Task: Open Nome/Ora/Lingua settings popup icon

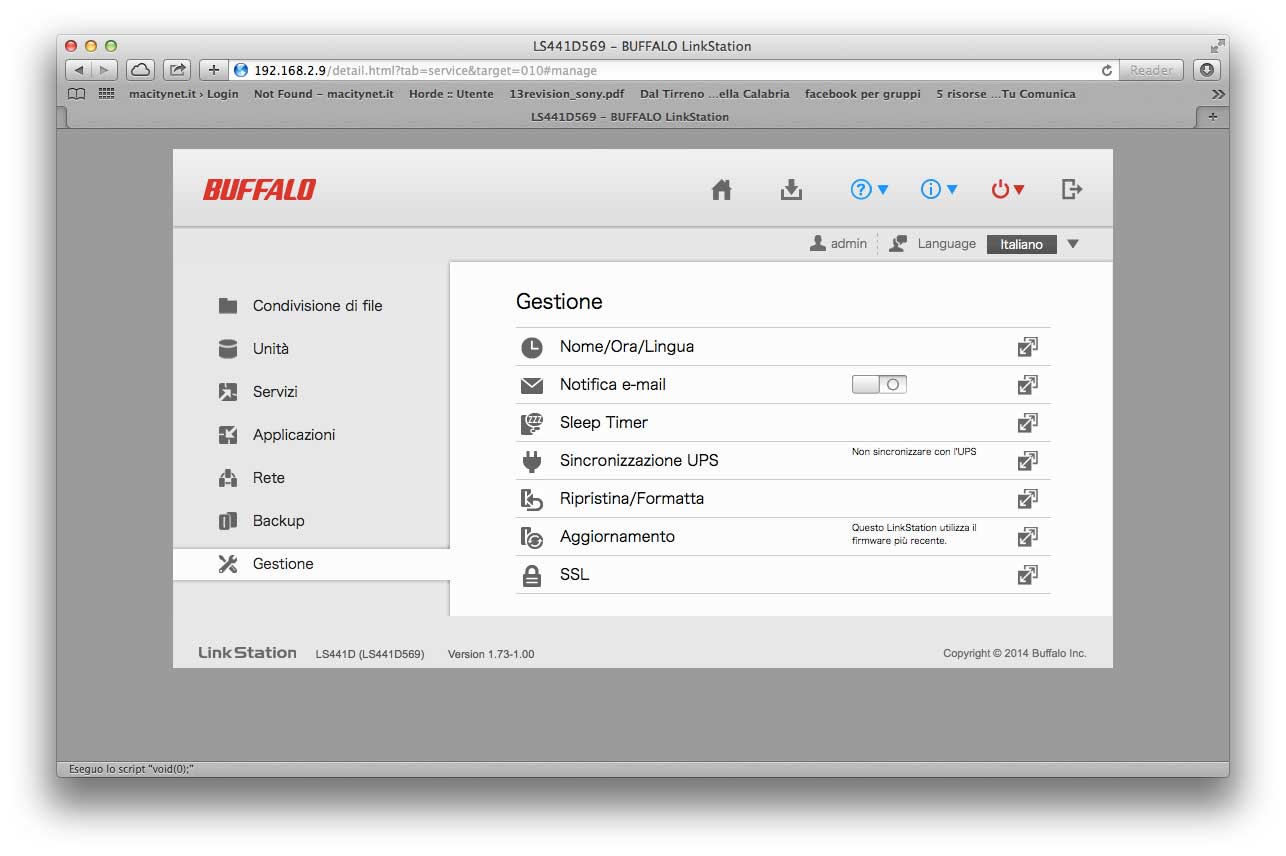Action: pyautogui.click(x=1027, y=347)
